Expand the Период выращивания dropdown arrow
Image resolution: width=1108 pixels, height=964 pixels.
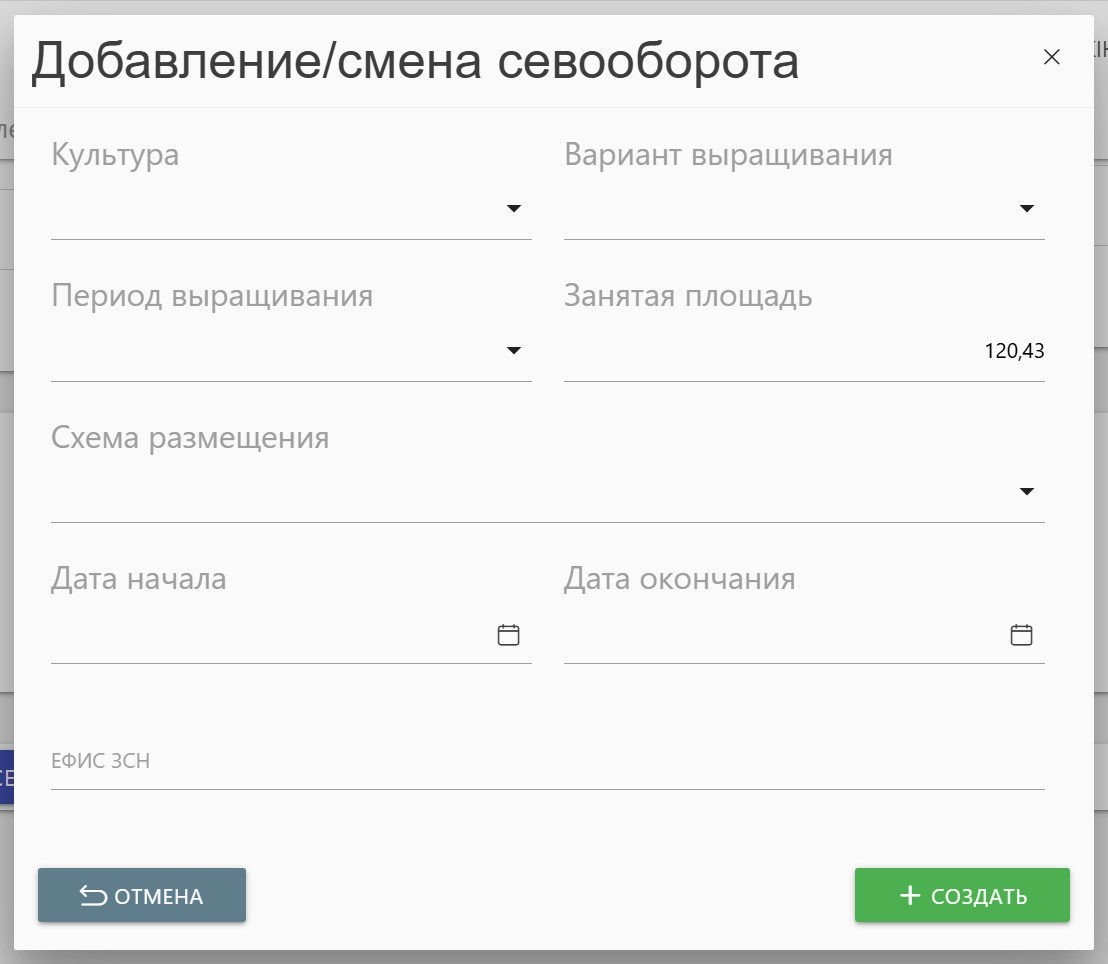point(514,351)
